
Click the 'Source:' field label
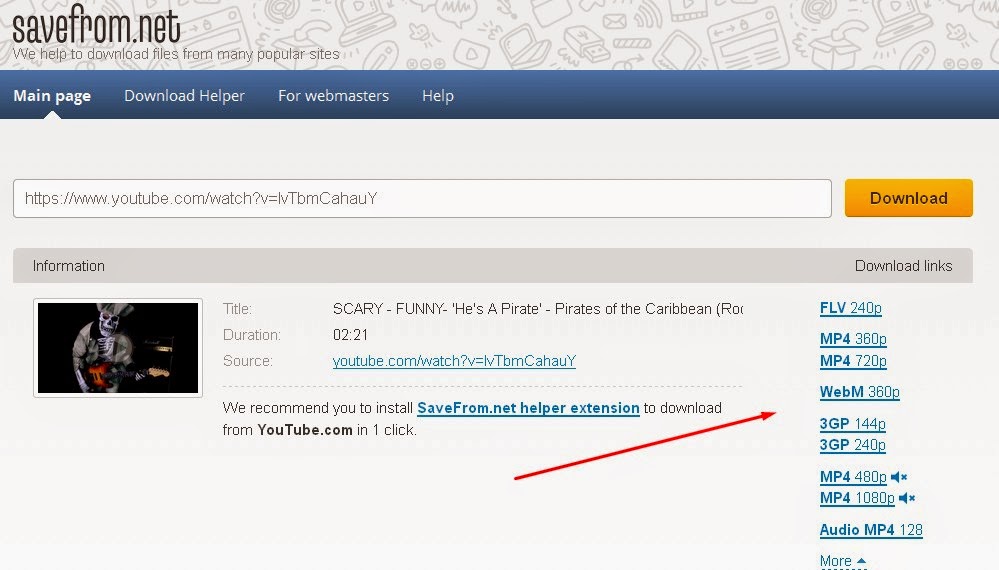(x=248, y=361)
